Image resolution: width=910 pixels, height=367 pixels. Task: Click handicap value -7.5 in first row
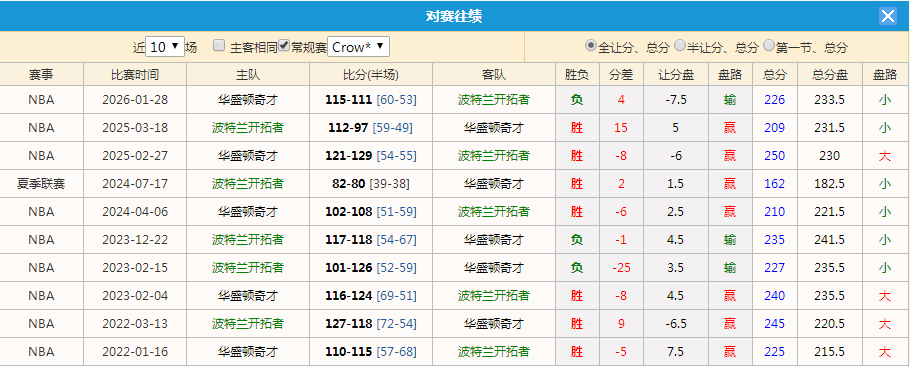point(676,100)
